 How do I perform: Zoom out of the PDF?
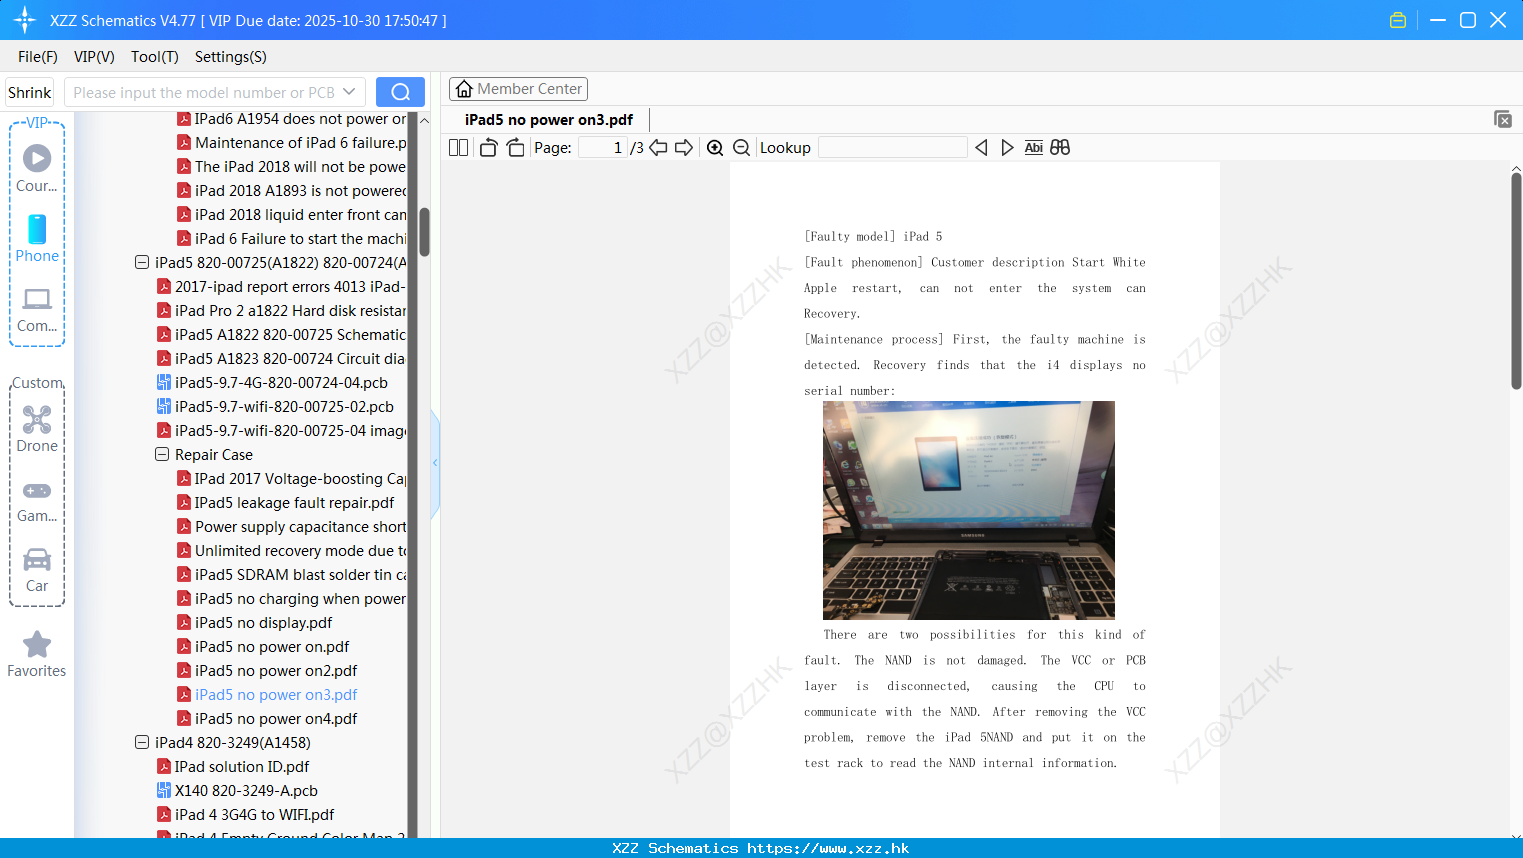point(742,148)
